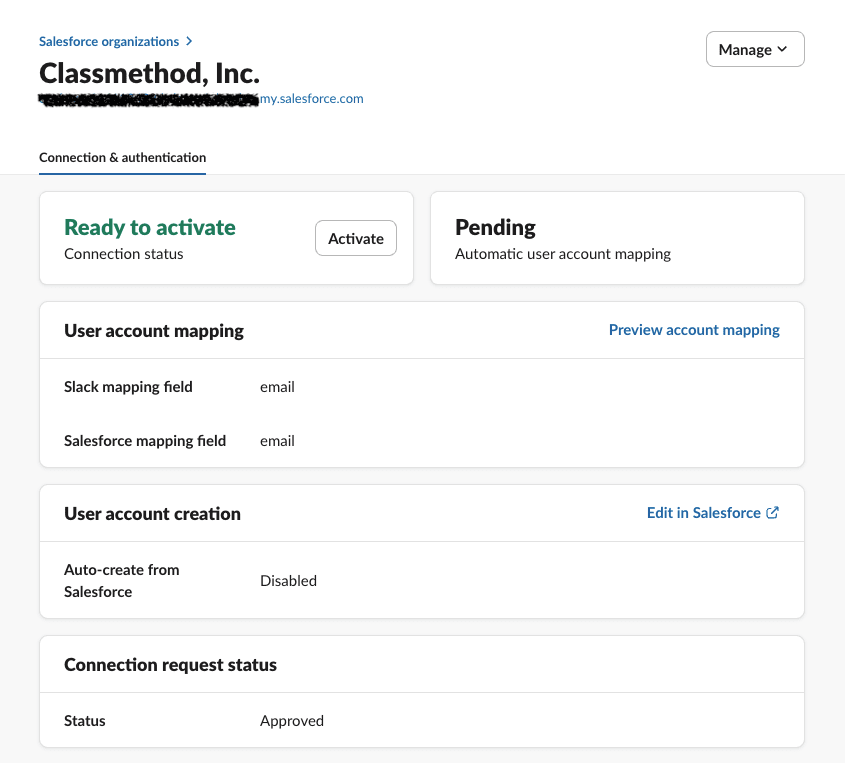Image resolution: width=845 pixels, height=763 pixels.
Task: Click the external link icon beside Edit in Salesforce
Action: click(773, 513)
